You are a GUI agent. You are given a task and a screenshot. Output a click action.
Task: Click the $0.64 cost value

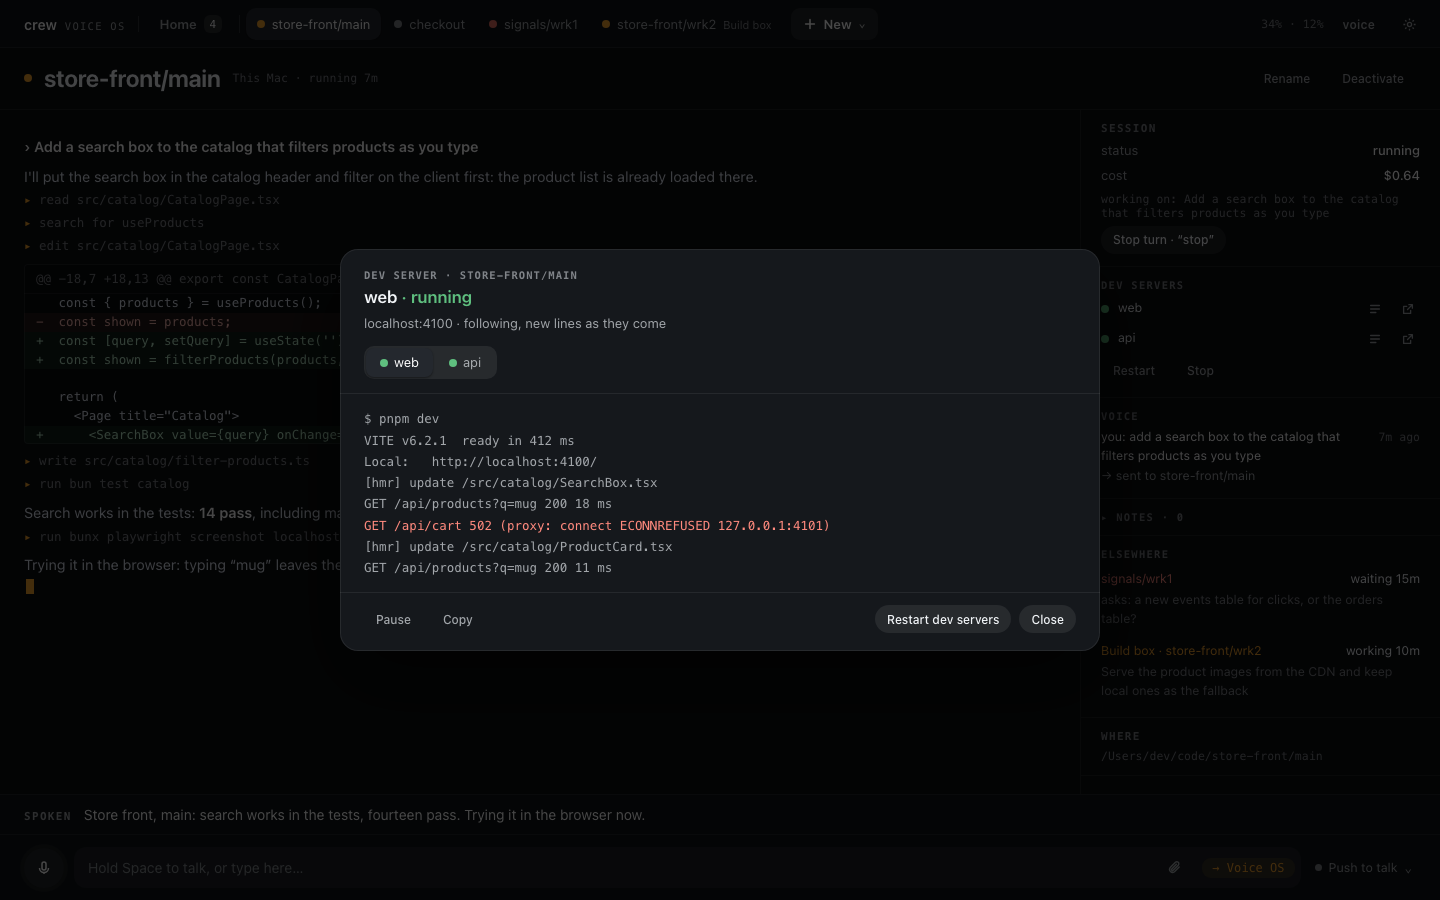coord(1401,176)
